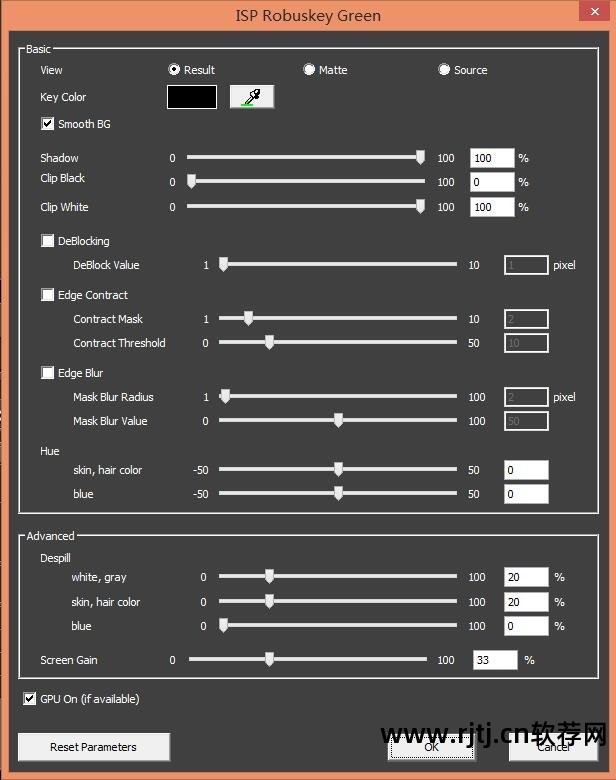Enable the DeBlocking checkbox

pos(47,241)
